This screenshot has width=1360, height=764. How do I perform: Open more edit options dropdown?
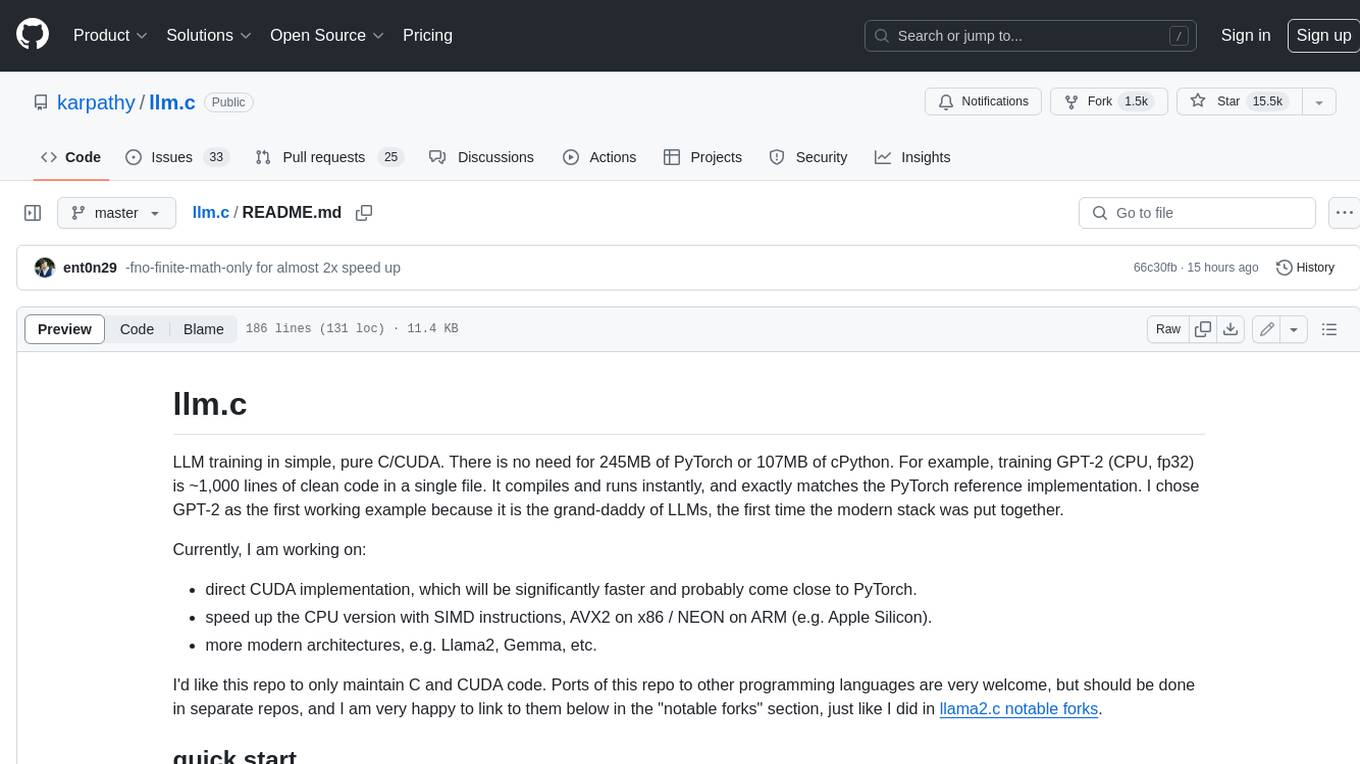[1294, 329]
